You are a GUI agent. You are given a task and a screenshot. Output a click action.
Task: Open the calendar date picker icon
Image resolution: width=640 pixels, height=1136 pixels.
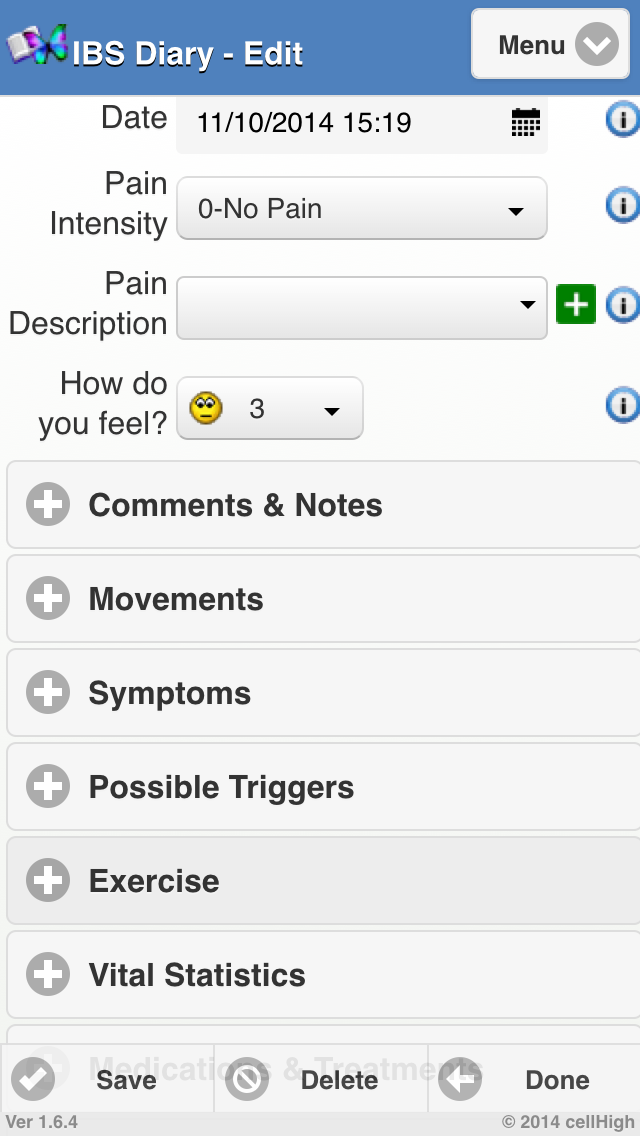tap(525, 123)
